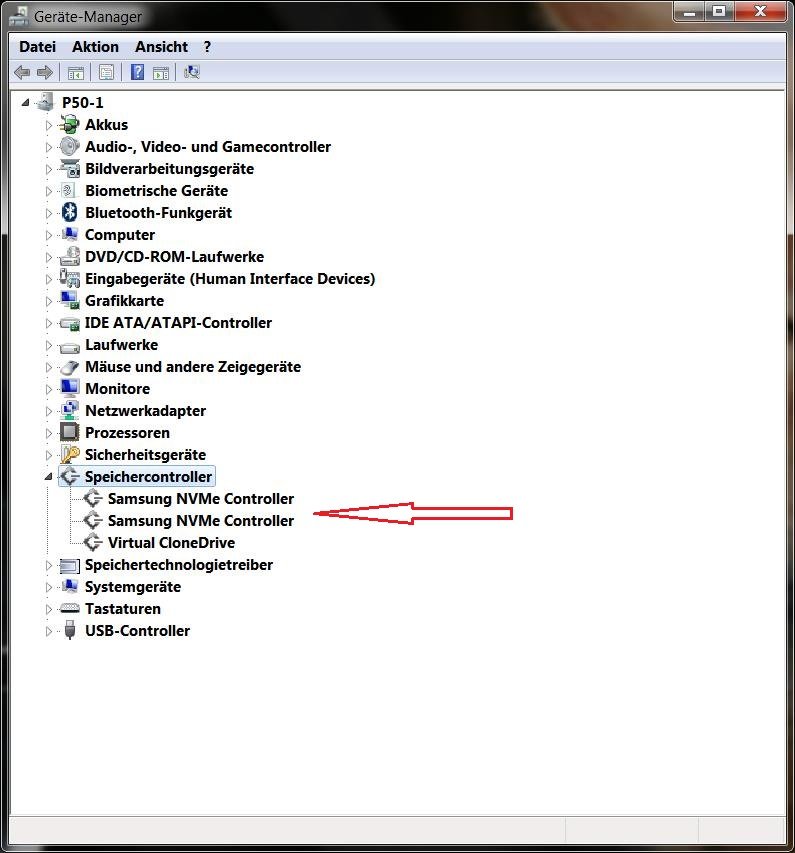Click the Help question mark toolbar icon
The width and height of the screenshot is (795, 853).
[138, 72]
